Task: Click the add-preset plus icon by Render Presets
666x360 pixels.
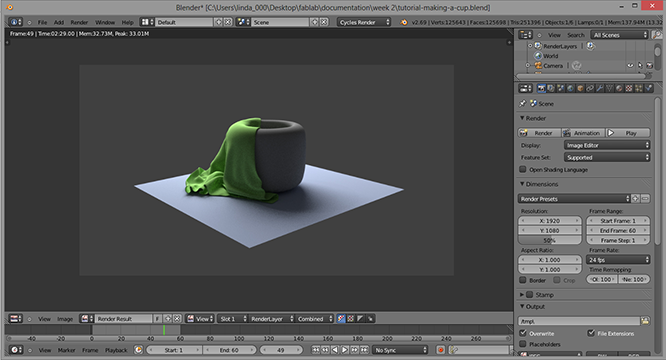Action: pyautogui.click(x=636, y=199)
